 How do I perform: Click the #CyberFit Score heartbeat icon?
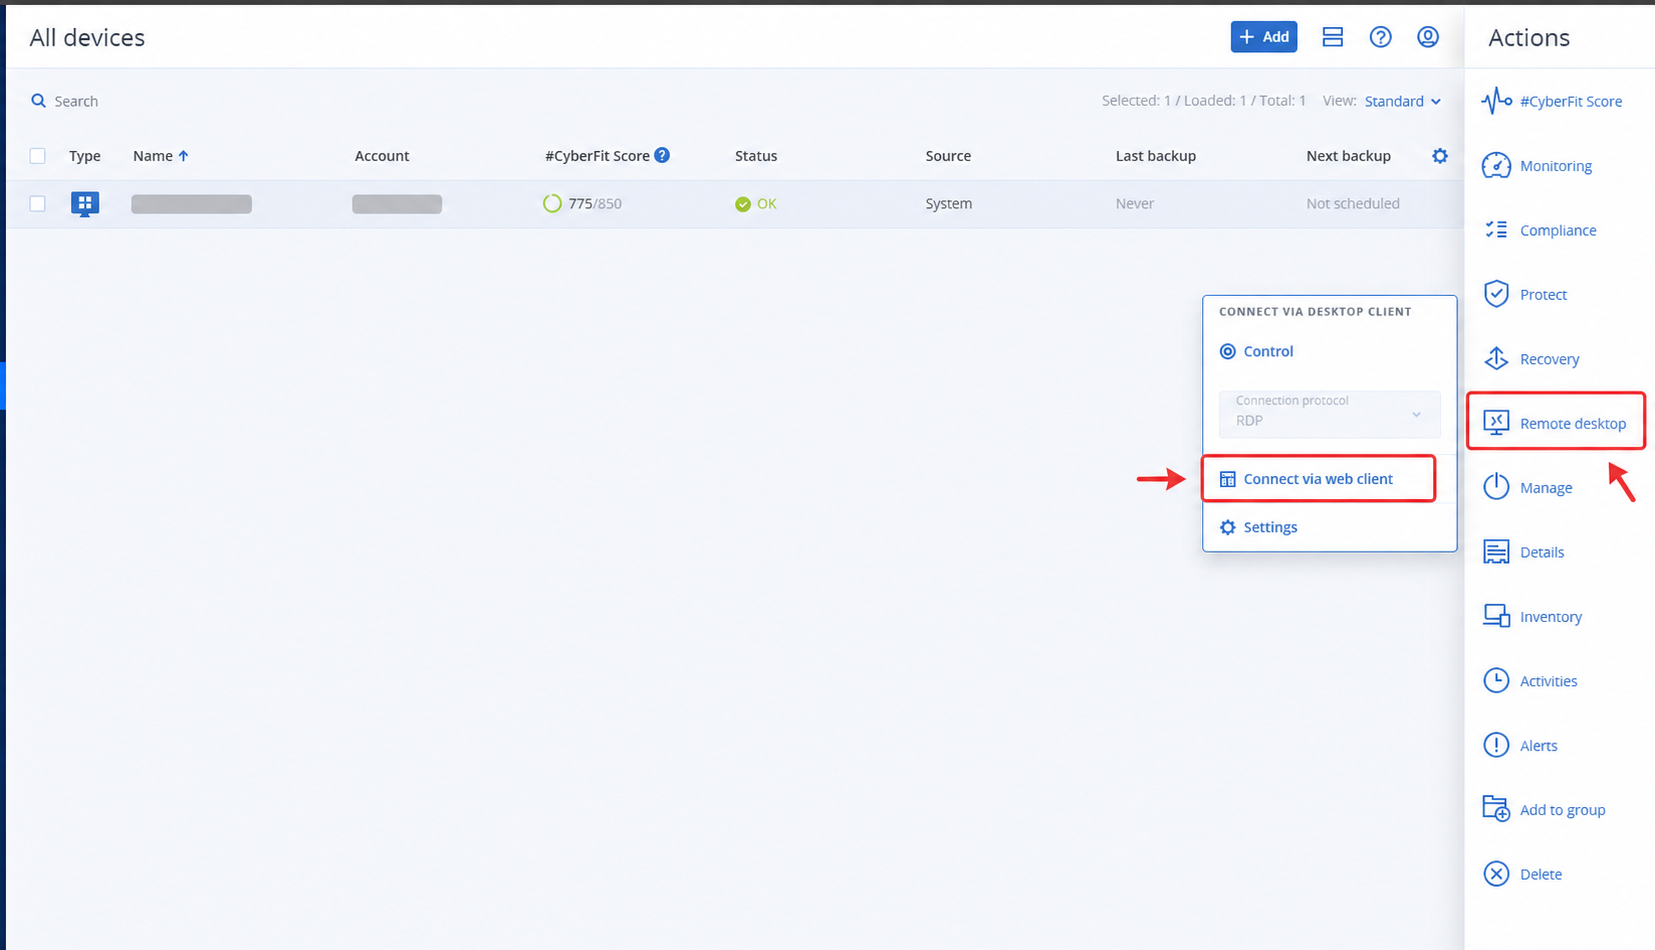[x=1496, y=101]
